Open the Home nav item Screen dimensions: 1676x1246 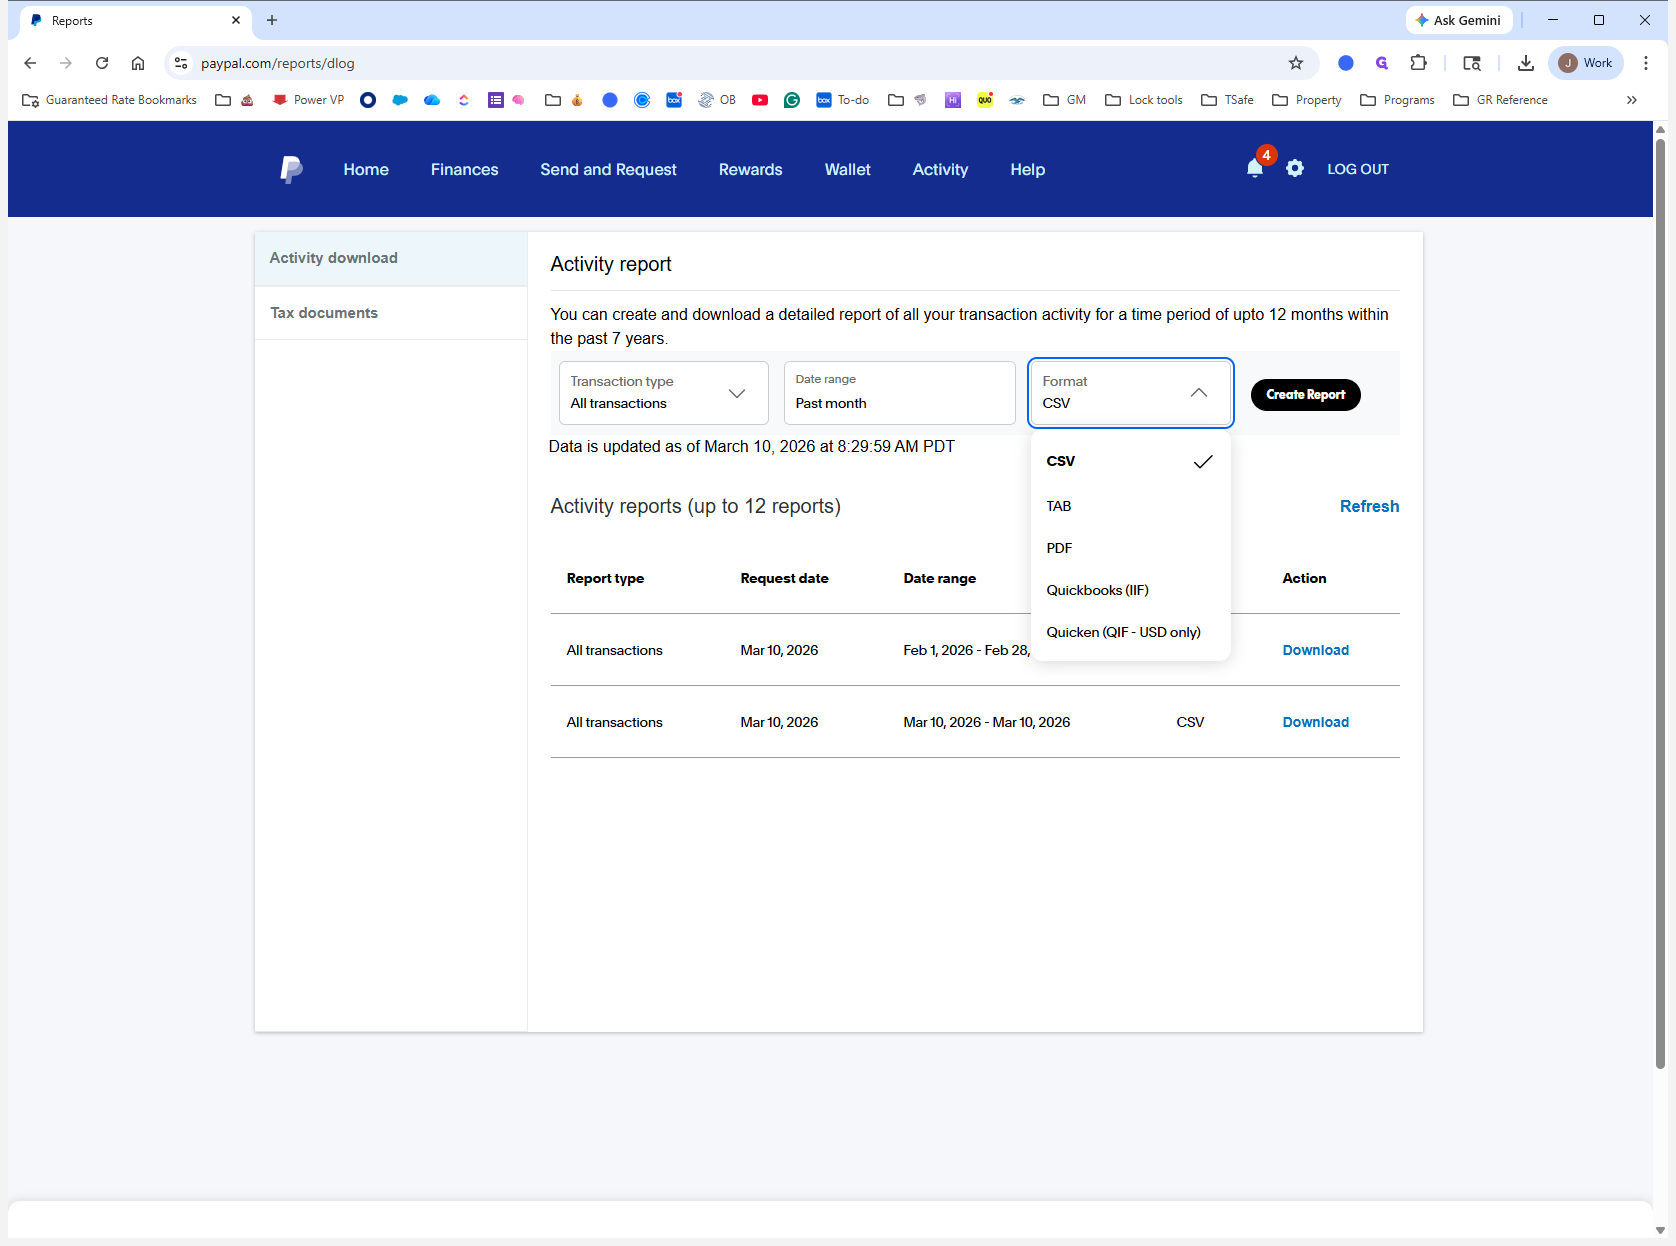[x=366, y=170]
